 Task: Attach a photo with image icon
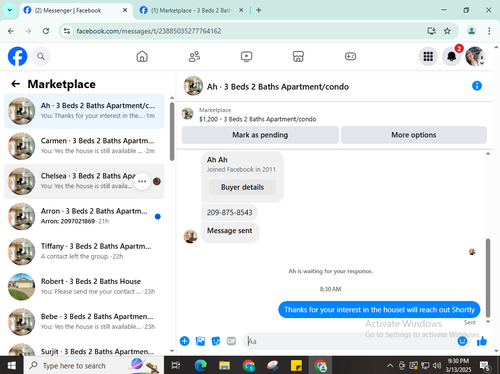(200, 341)
